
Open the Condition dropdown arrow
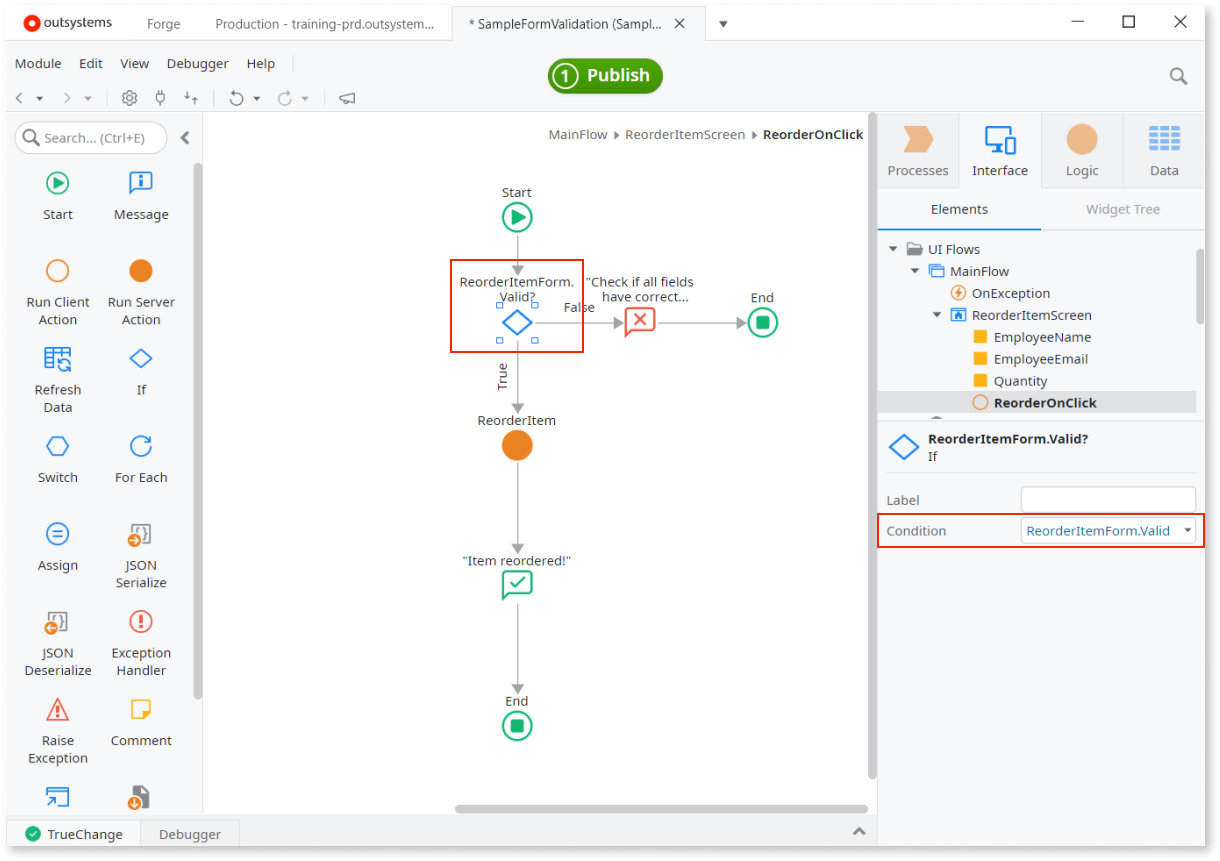pyautogui.click(x=1187, y=531)
